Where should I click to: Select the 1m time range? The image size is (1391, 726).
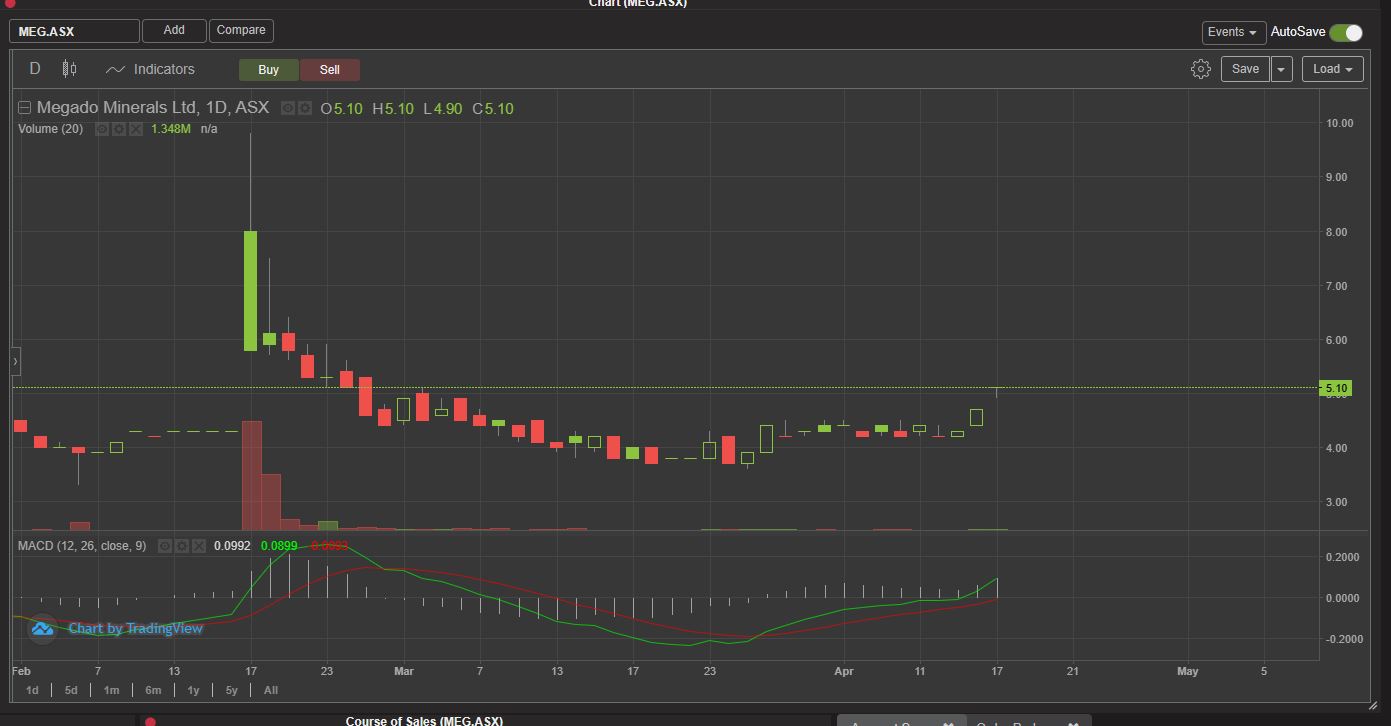coord(111,690)
